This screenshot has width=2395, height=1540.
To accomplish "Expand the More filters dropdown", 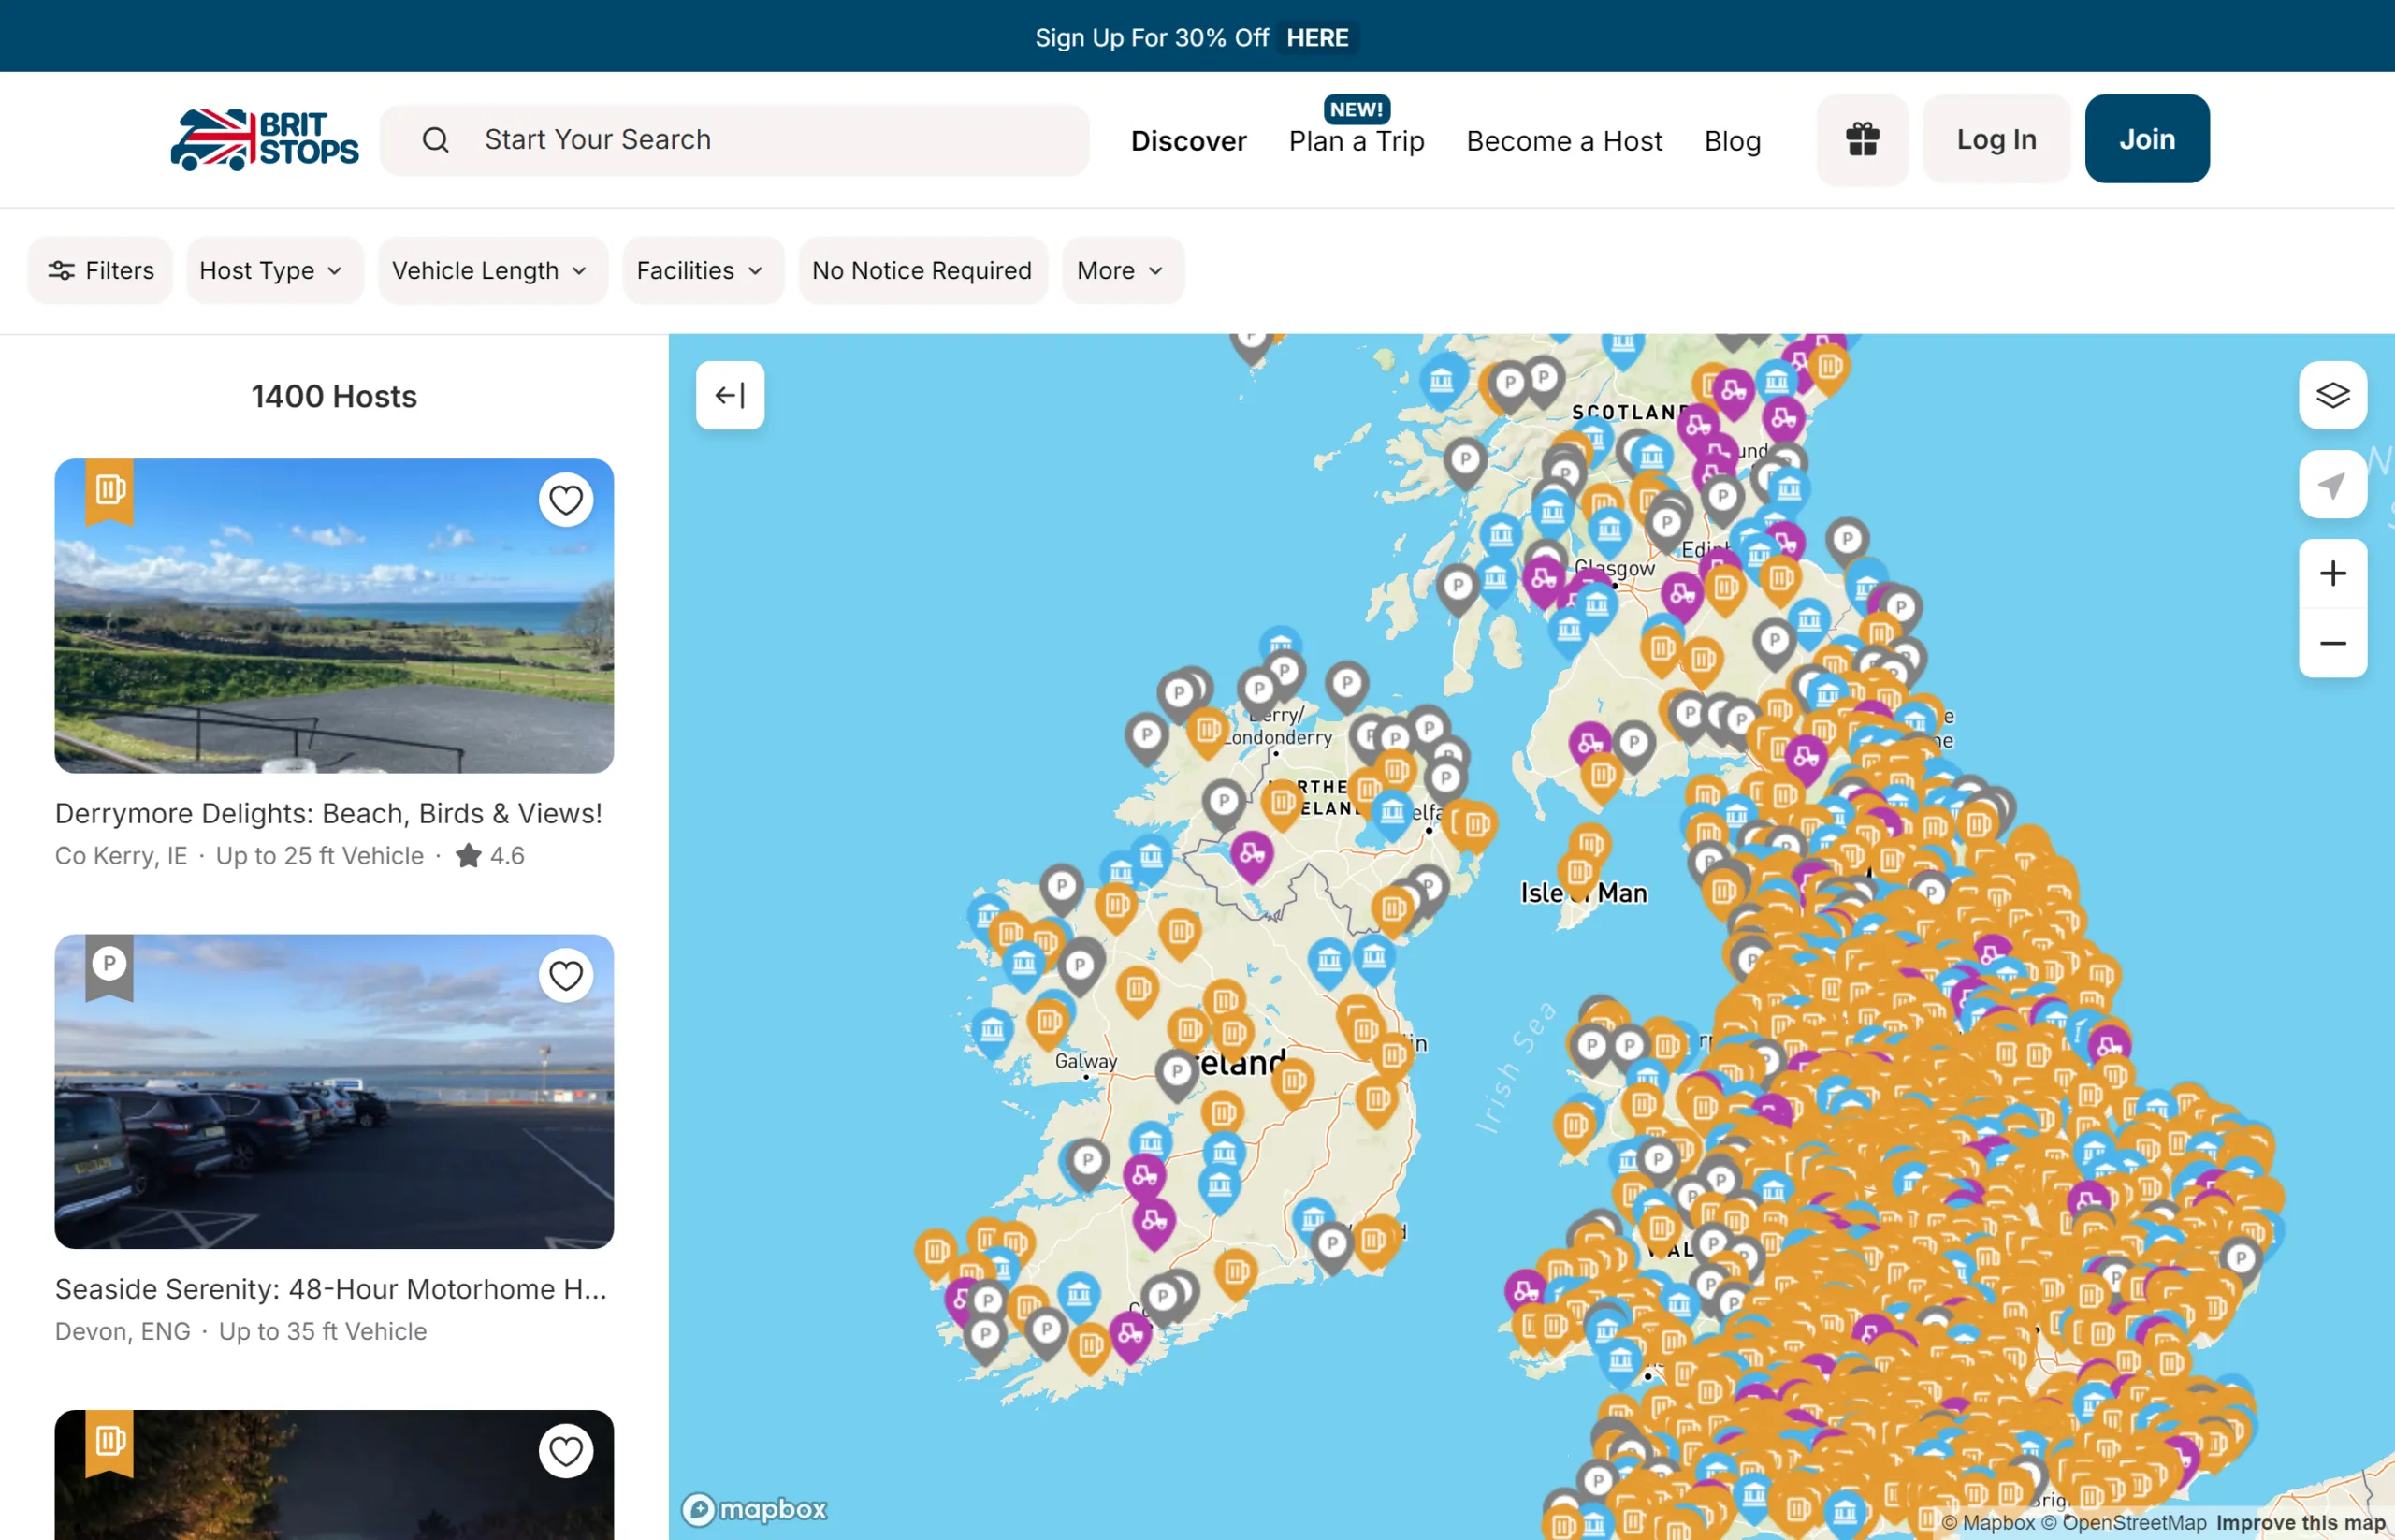I will [x=1123, y=270].
